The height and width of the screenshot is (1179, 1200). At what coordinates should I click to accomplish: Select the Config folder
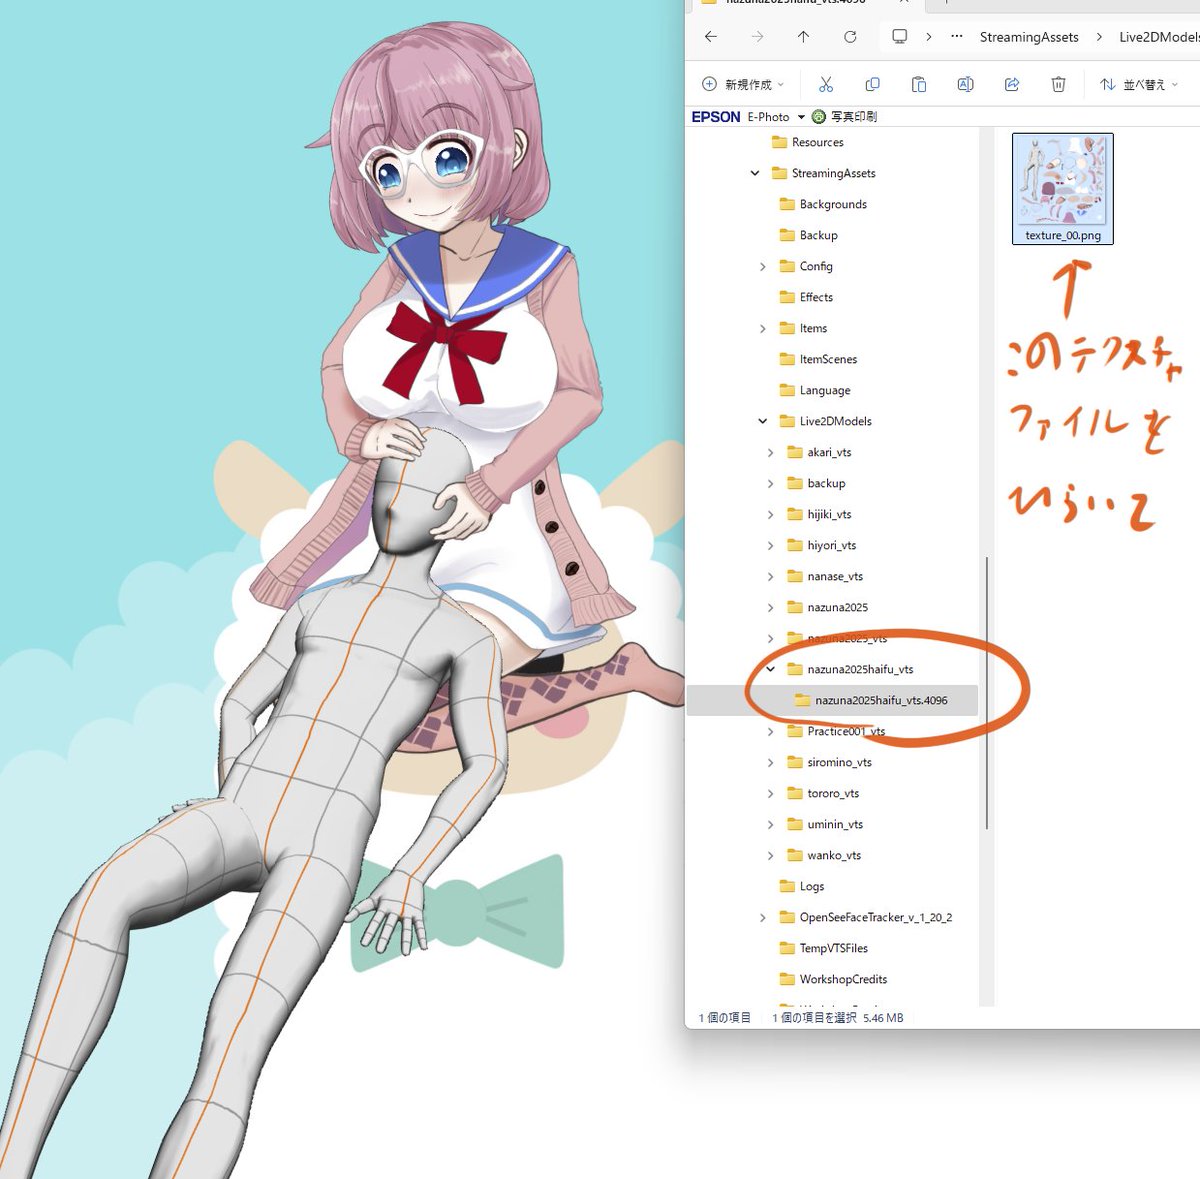click(x=806, y=266)
